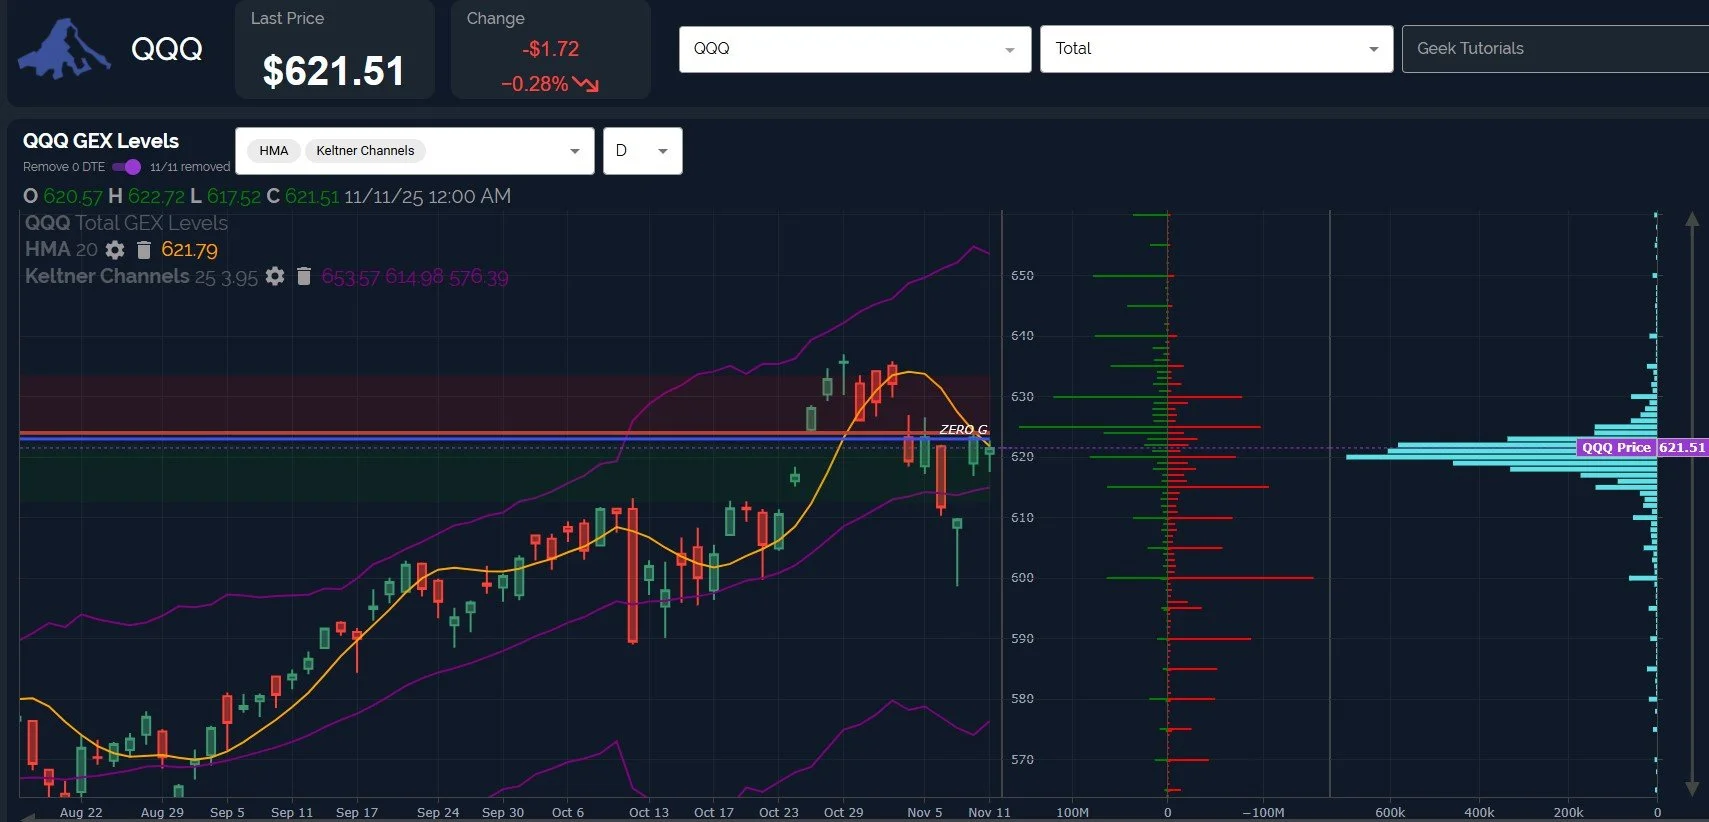
Task: Click the Oct 29 date axis label
Action: pyautogui.click(x=843, y=812)
